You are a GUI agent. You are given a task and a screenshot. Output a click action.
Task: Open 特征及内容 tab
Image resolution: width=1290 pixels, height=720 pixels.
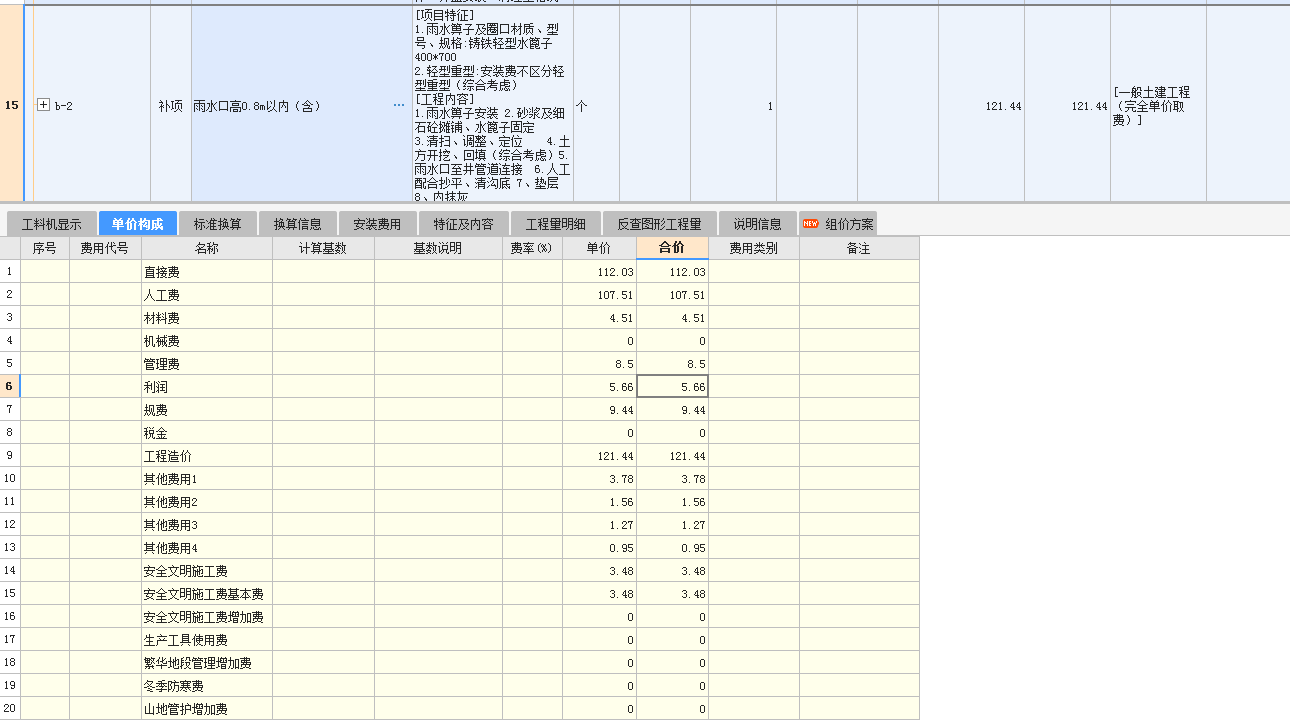(x=463, y=224)
